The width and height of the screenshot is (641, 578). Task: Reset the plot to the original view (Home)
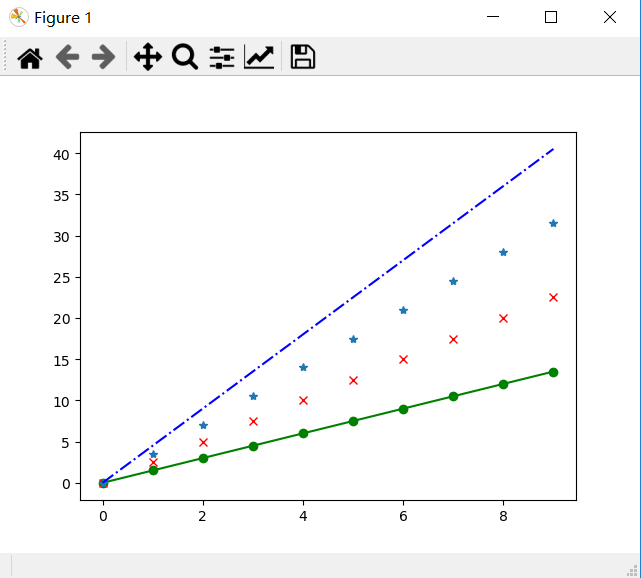click(30, 58)
